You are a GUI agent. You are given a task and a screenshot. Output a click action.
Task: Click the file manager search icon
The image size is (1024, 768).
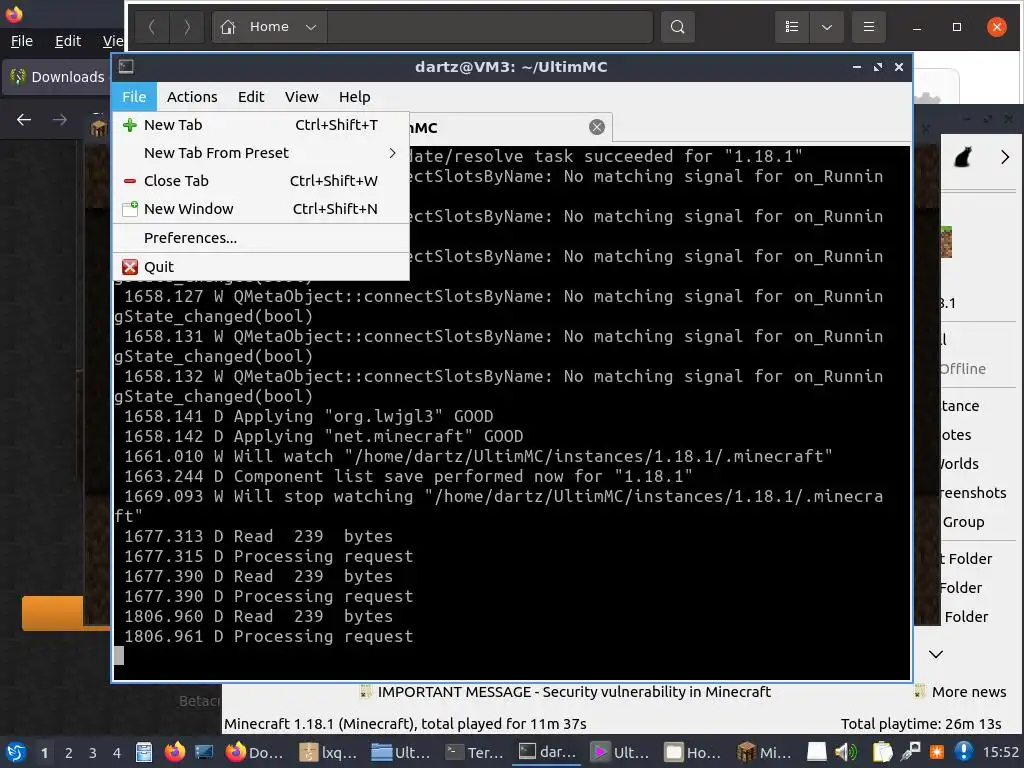pos(678,27)
